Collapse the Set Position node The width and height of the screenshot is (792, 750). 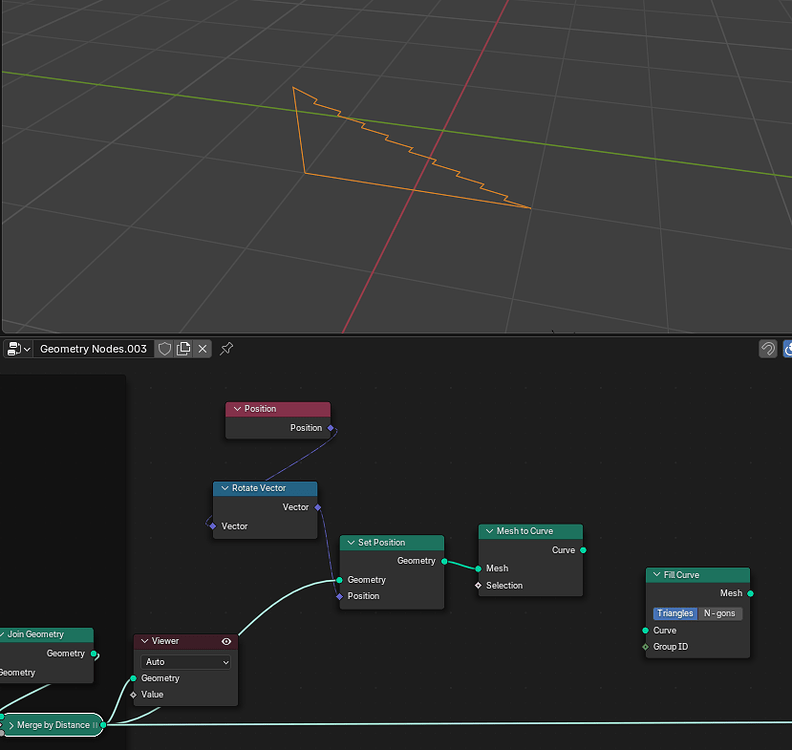click(x=351, y=543)
